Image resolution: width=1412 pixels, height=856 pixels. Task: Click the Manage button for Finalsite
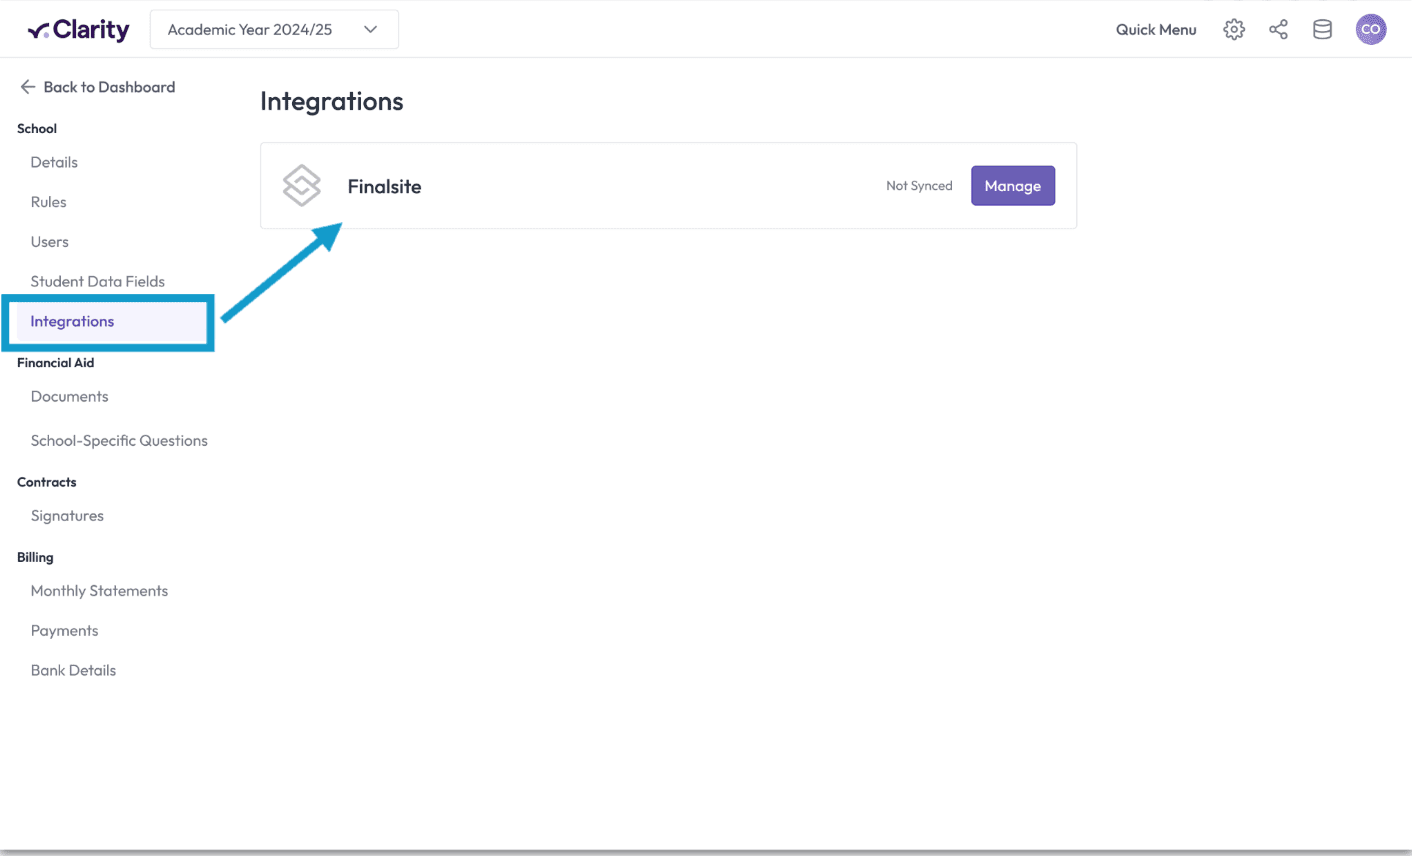click(x=1012, y=185)
